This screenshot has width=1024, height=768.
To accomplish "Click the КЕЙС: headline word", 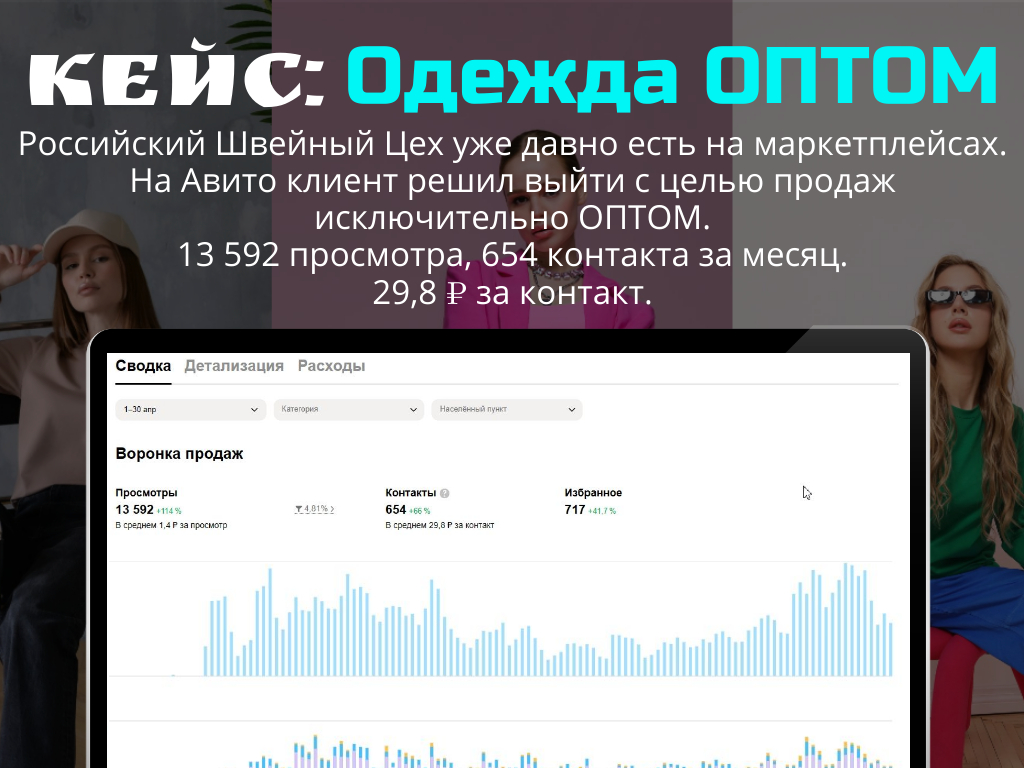I will (x=177, y=74).
